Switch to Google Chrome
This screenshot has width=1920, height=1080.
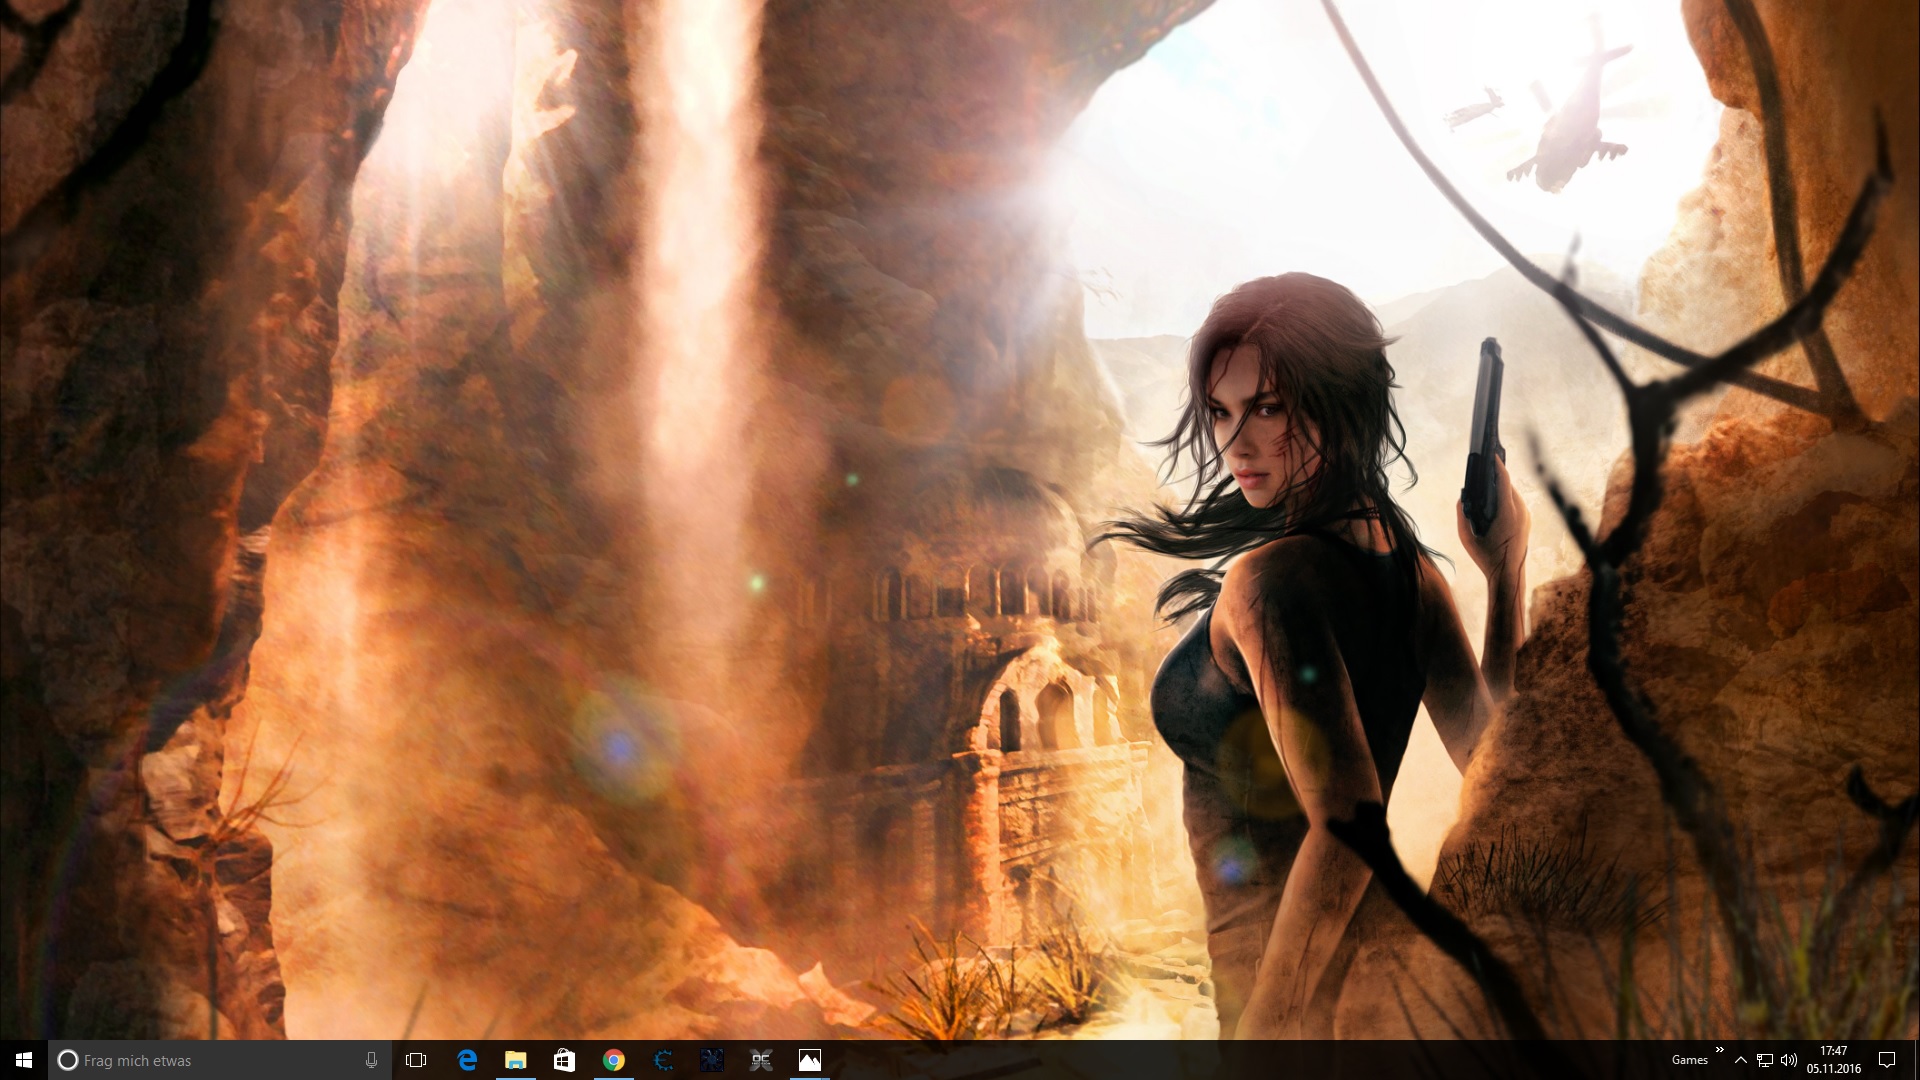(x=613, y=1060)
